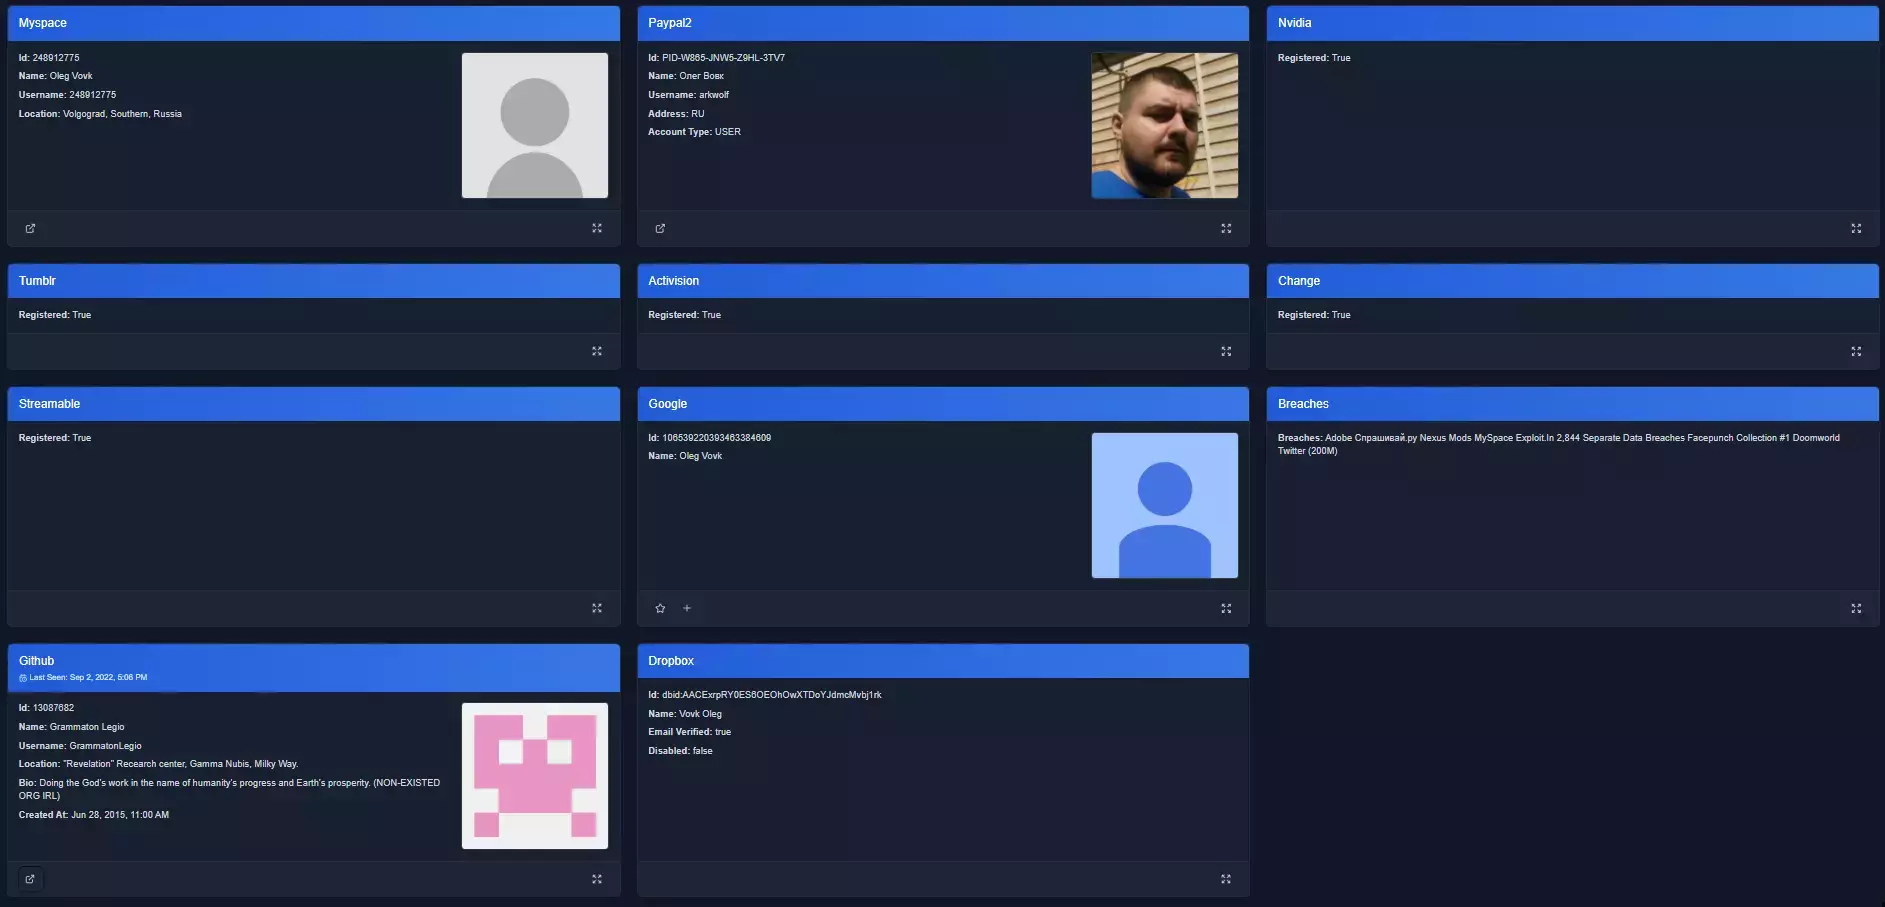Expand the Myspace card
This screenshot has height=907, width=1885.
(x=597, y=228)
